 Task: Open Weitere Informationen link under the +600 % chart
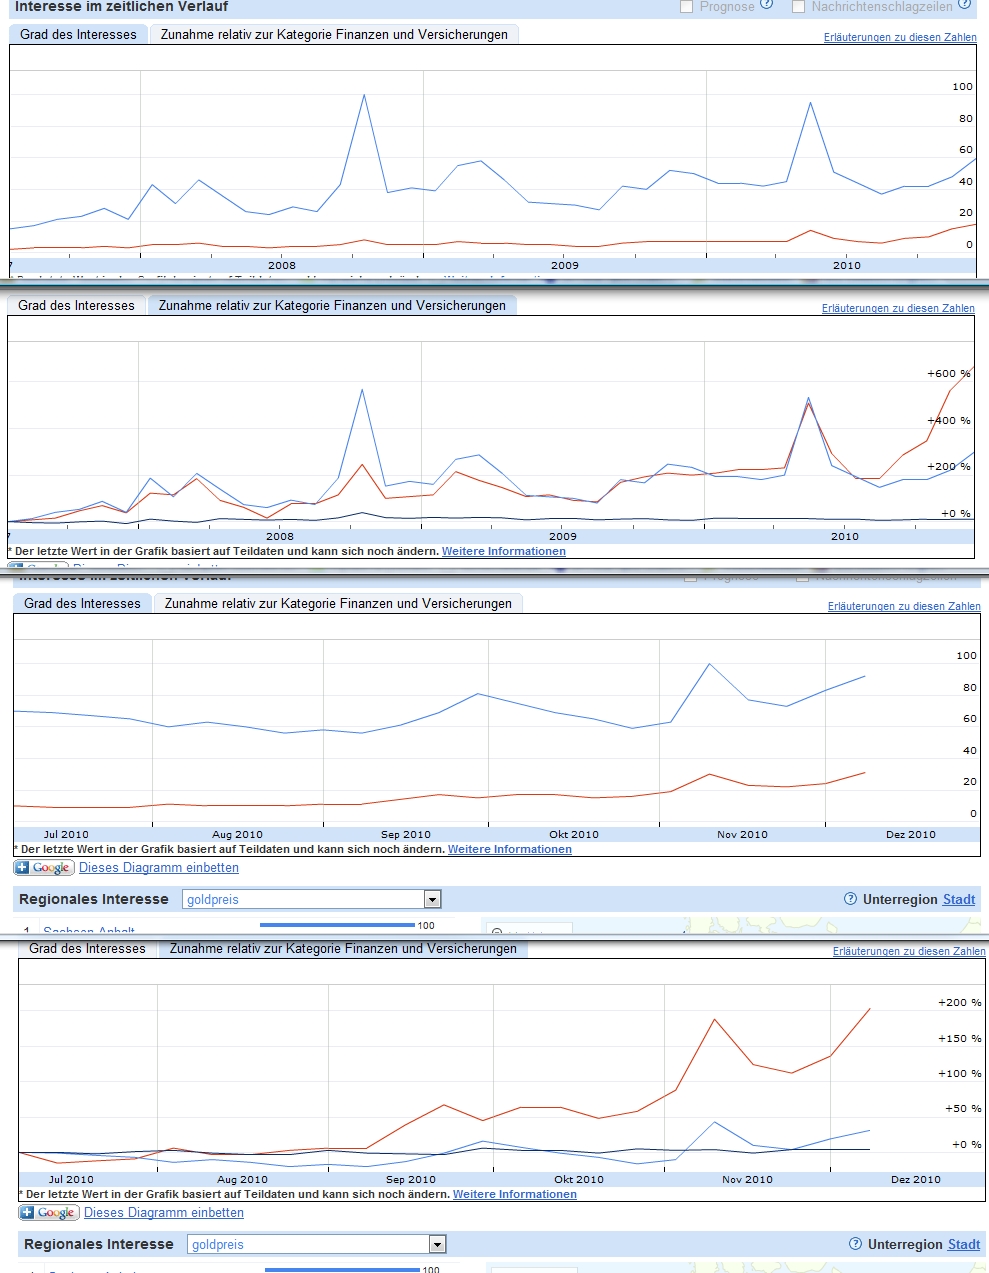(x=504, y=551)
